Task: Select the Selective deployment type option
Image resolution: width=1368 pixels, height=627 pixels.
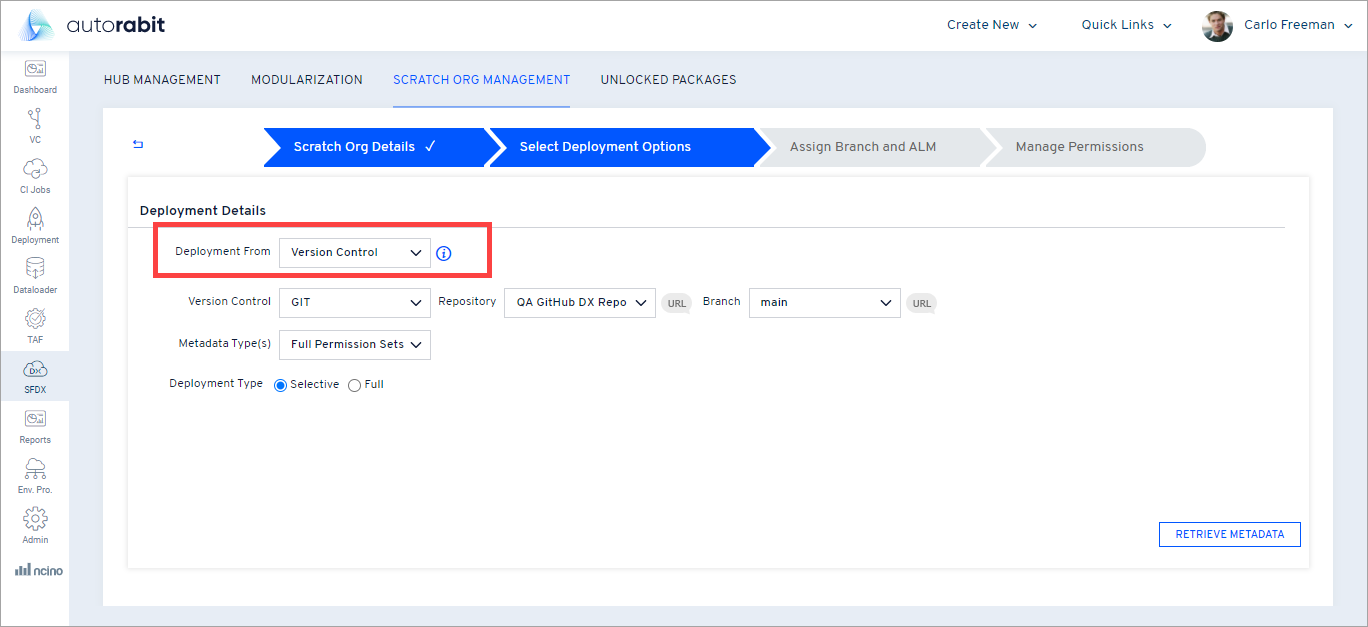Action: [x=280, y=384]
